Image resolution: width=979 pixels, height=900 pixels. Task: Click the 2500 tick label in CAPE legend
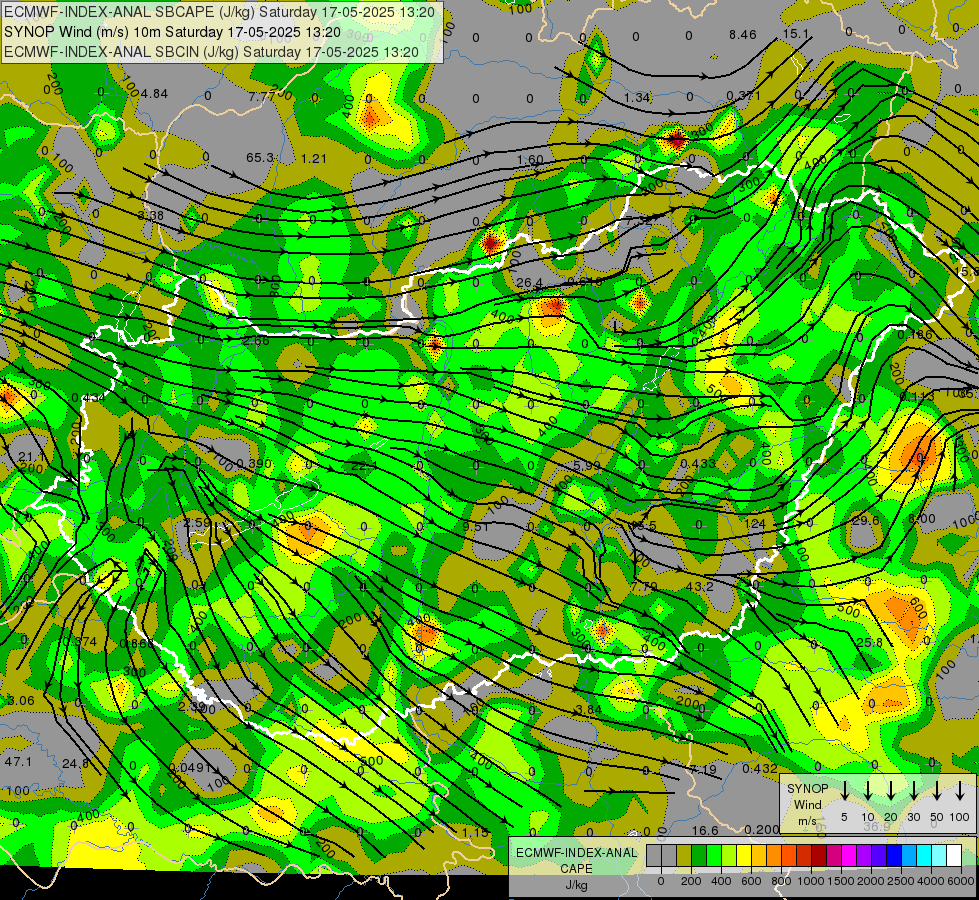[x=900, y=881]
